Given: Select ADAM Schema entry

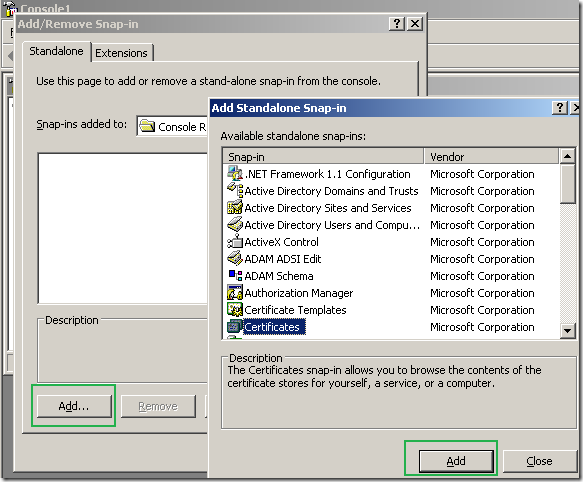Looking at the screenshot, I should click(279, 276).
